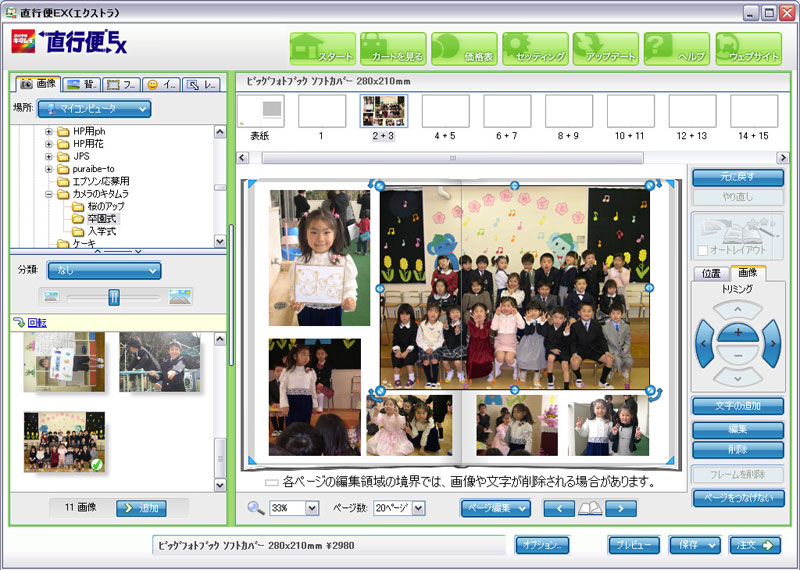Collapse the カメラのキタムラ folder
This screenshot has height=570, width=800.
coord(49,194)
